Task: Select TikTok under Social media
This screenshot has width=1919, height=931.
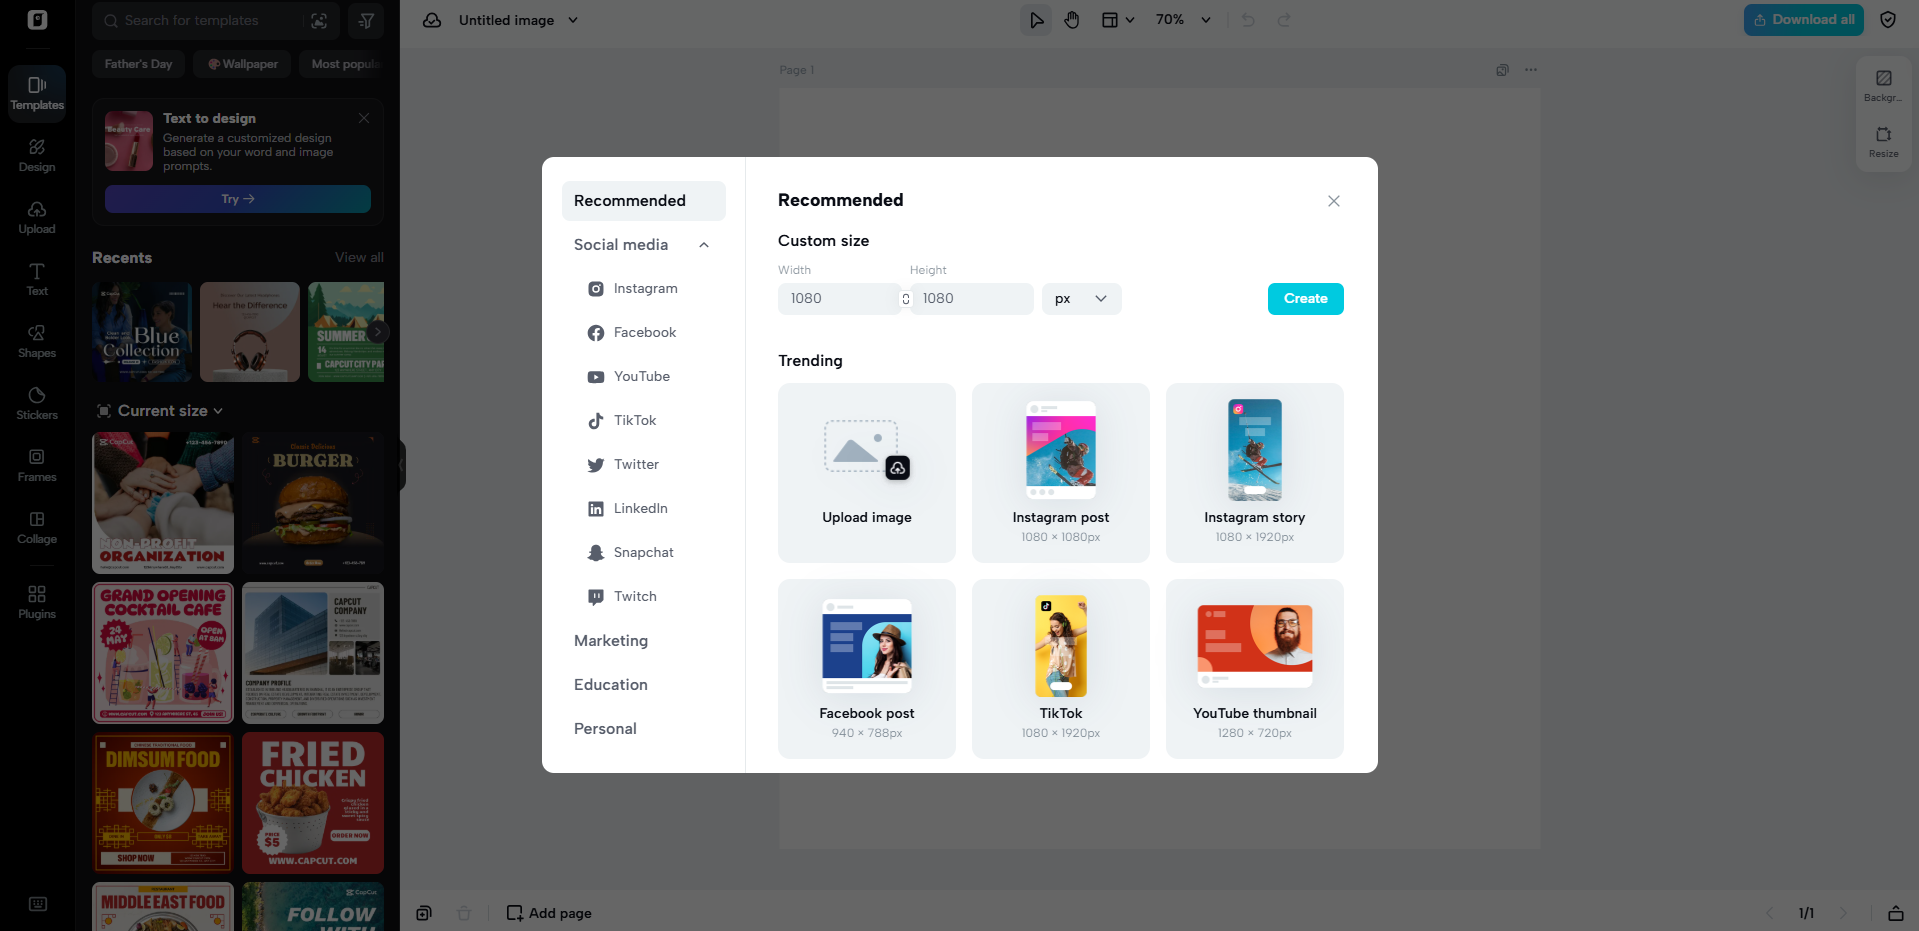Action: point(633,420)
